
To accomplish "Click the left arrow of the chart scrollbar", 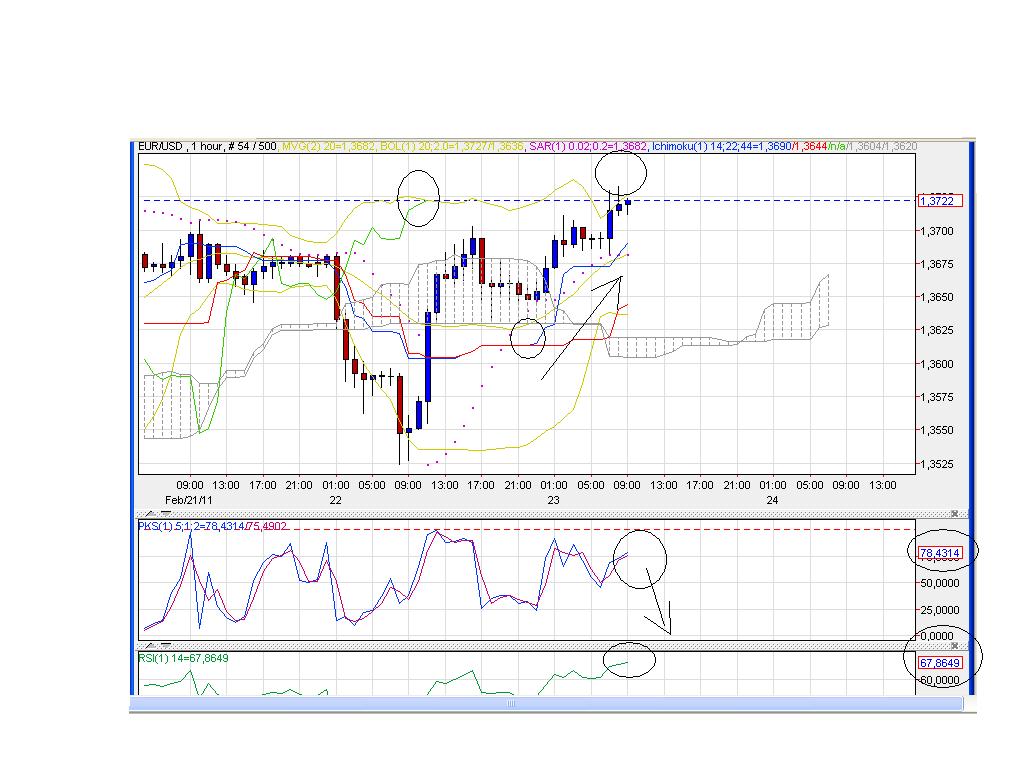I will [132, 704].
